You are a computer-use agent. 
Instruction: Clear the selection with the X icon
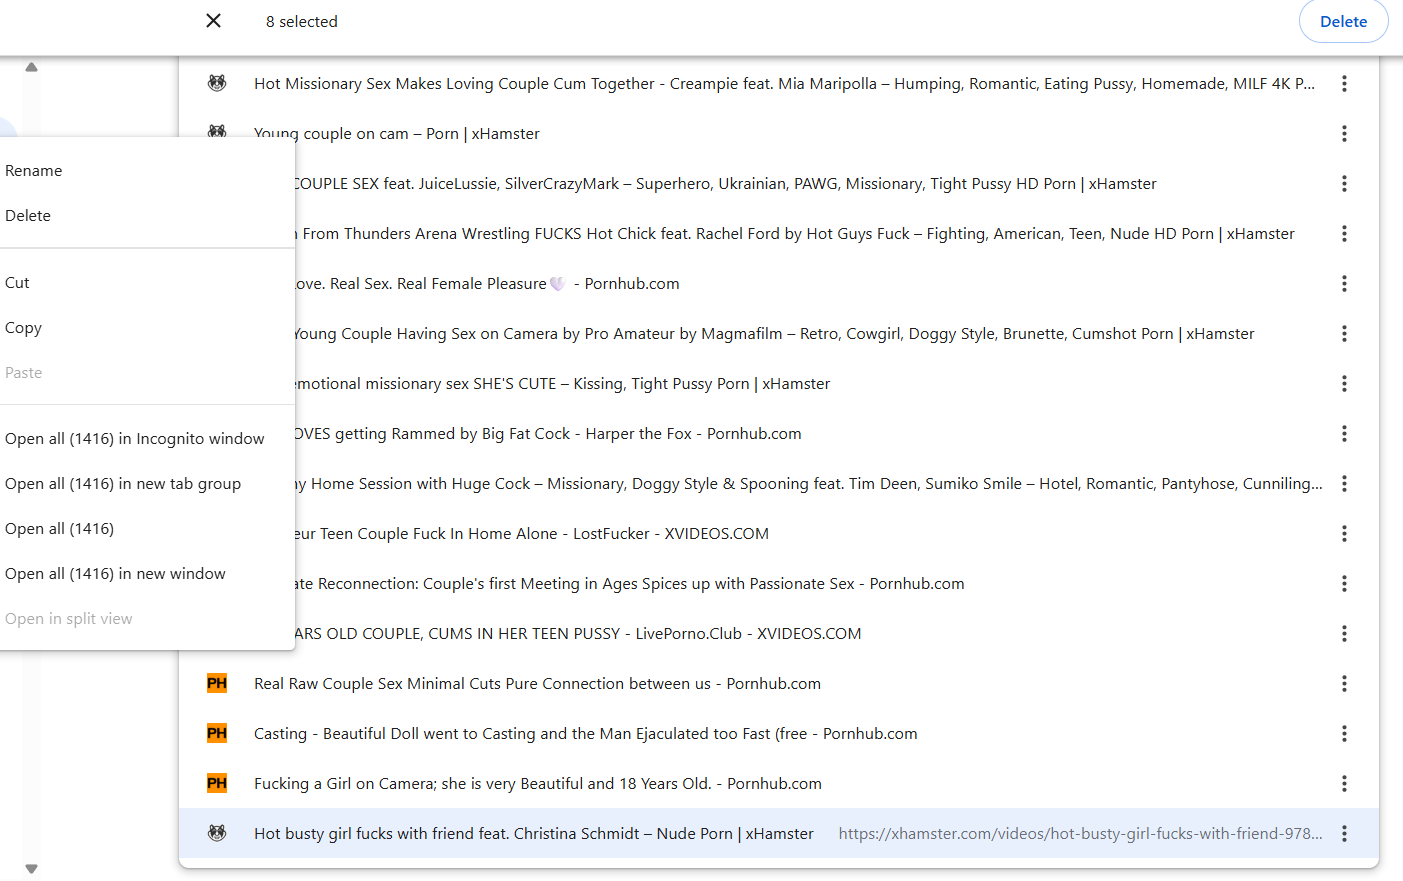213,21
